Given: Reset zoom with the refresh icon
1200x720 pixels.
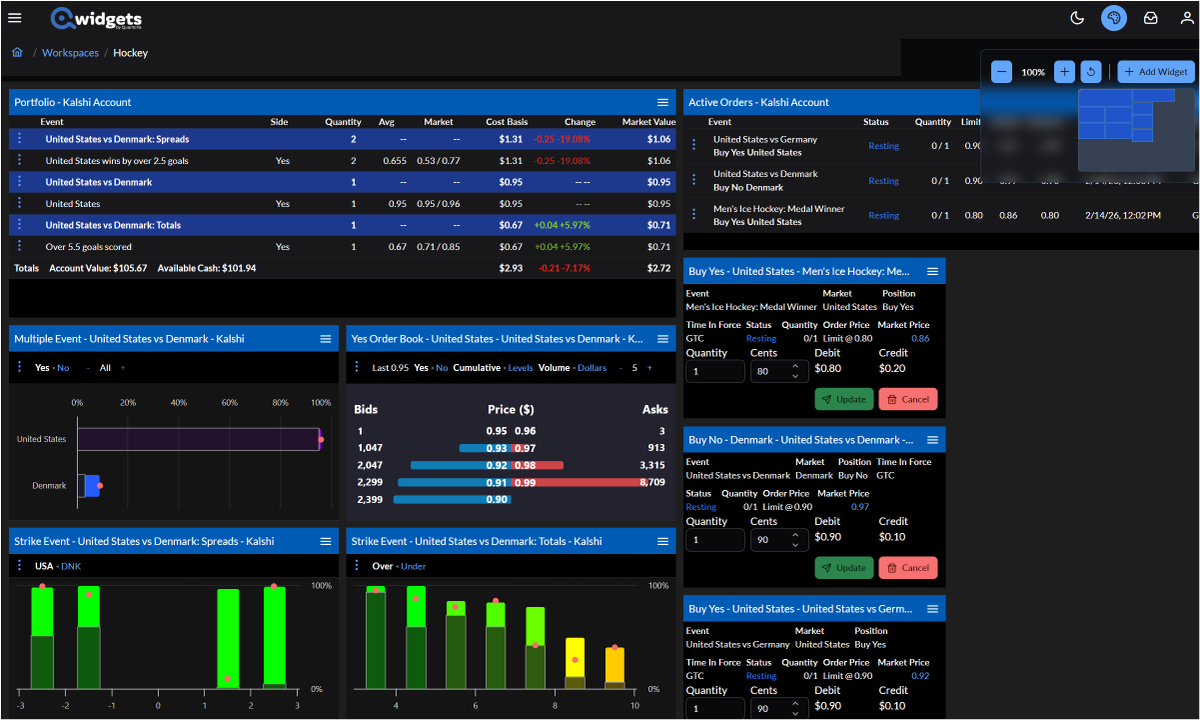Looking at the screenshot, I should tap(1091, 72).
